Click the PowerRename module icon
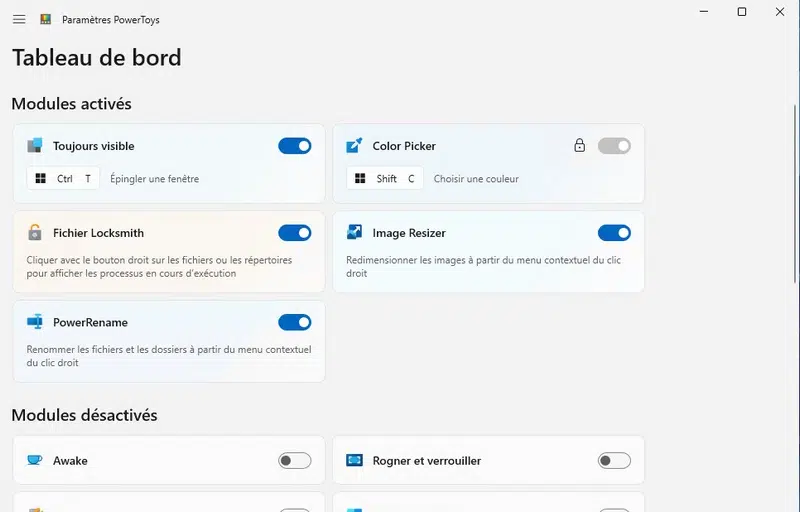Viewport: 800px width, 512px height. tap(35, 322)
